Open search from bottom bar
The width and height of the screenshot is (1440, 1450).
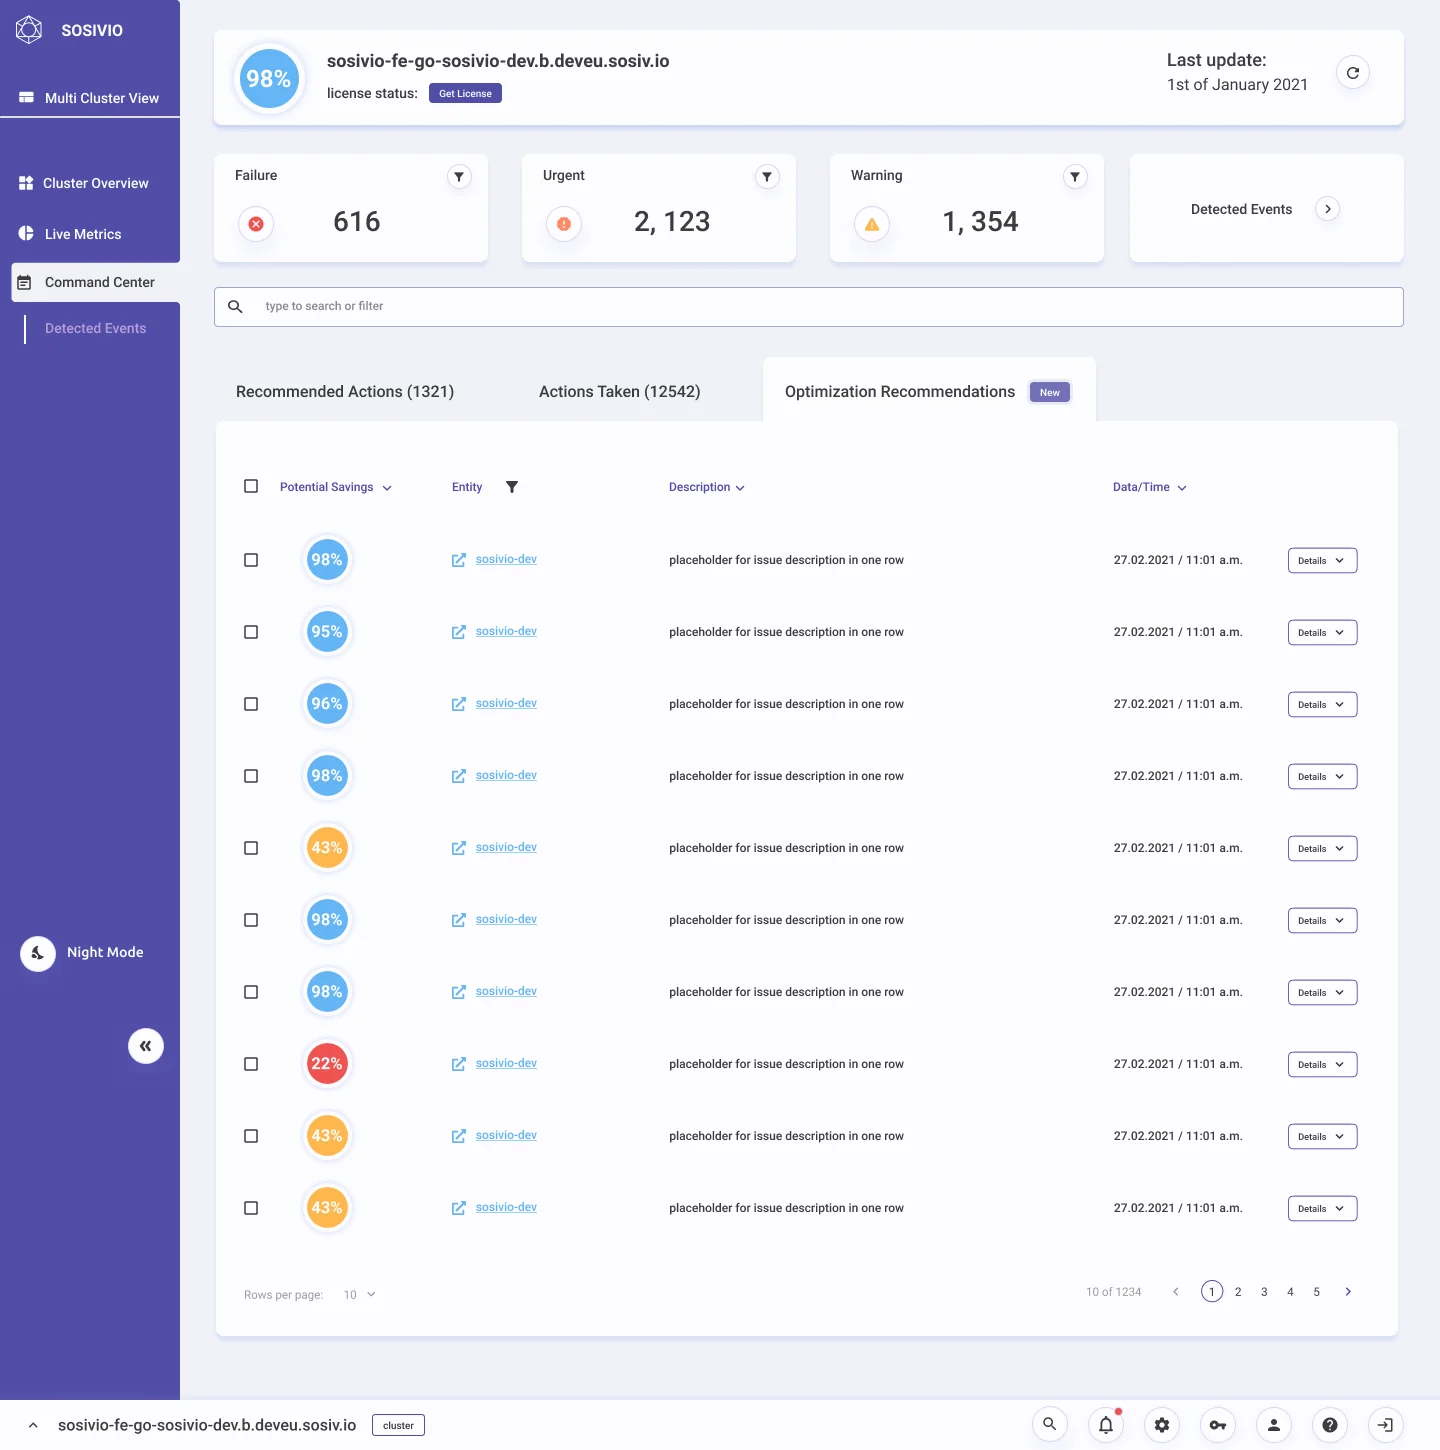[x=1050, y=1425]
